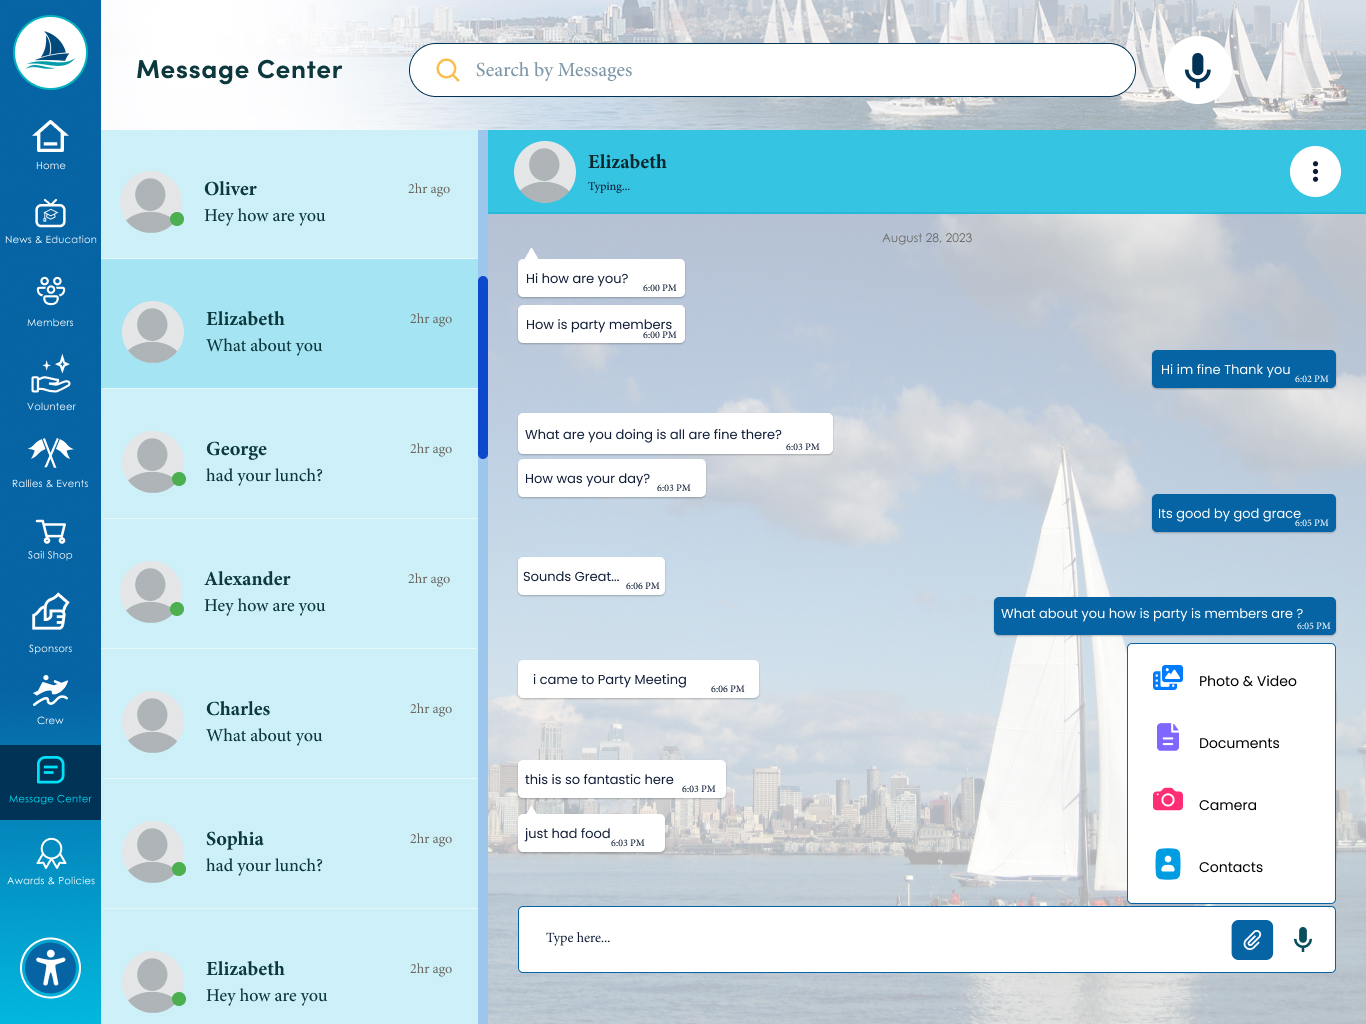
Task: Go to News & Education section
Action: click(x=50, y=214)
